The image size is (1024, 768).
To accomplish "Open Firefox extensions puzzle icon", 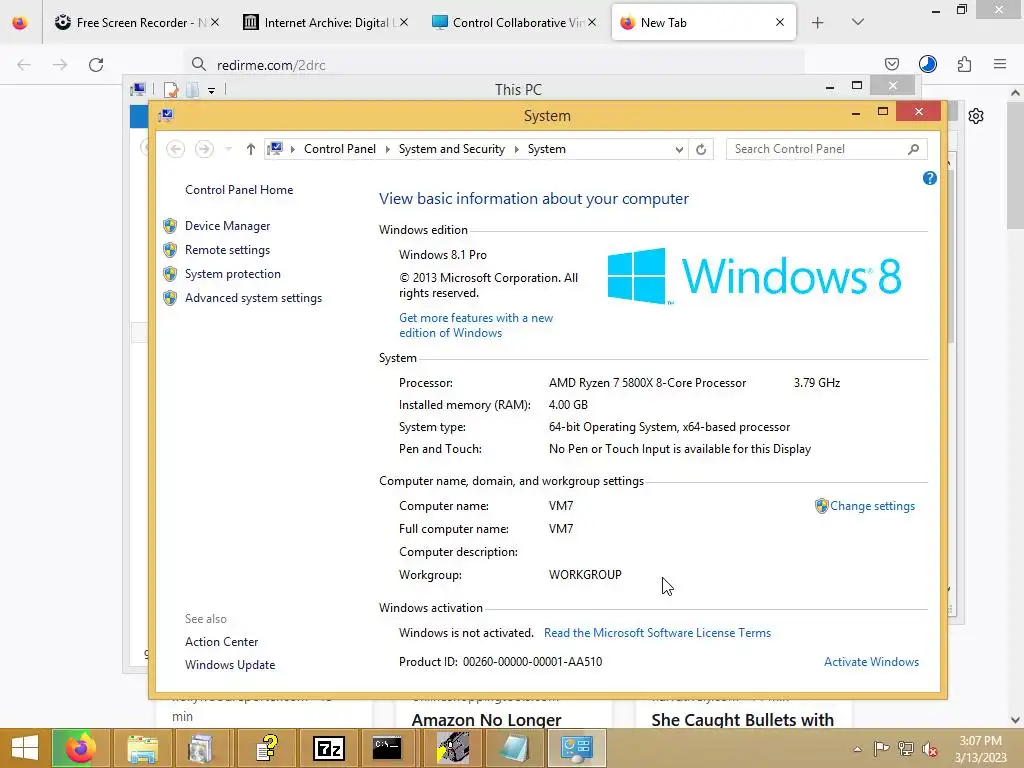I will [x=964, y=64].
